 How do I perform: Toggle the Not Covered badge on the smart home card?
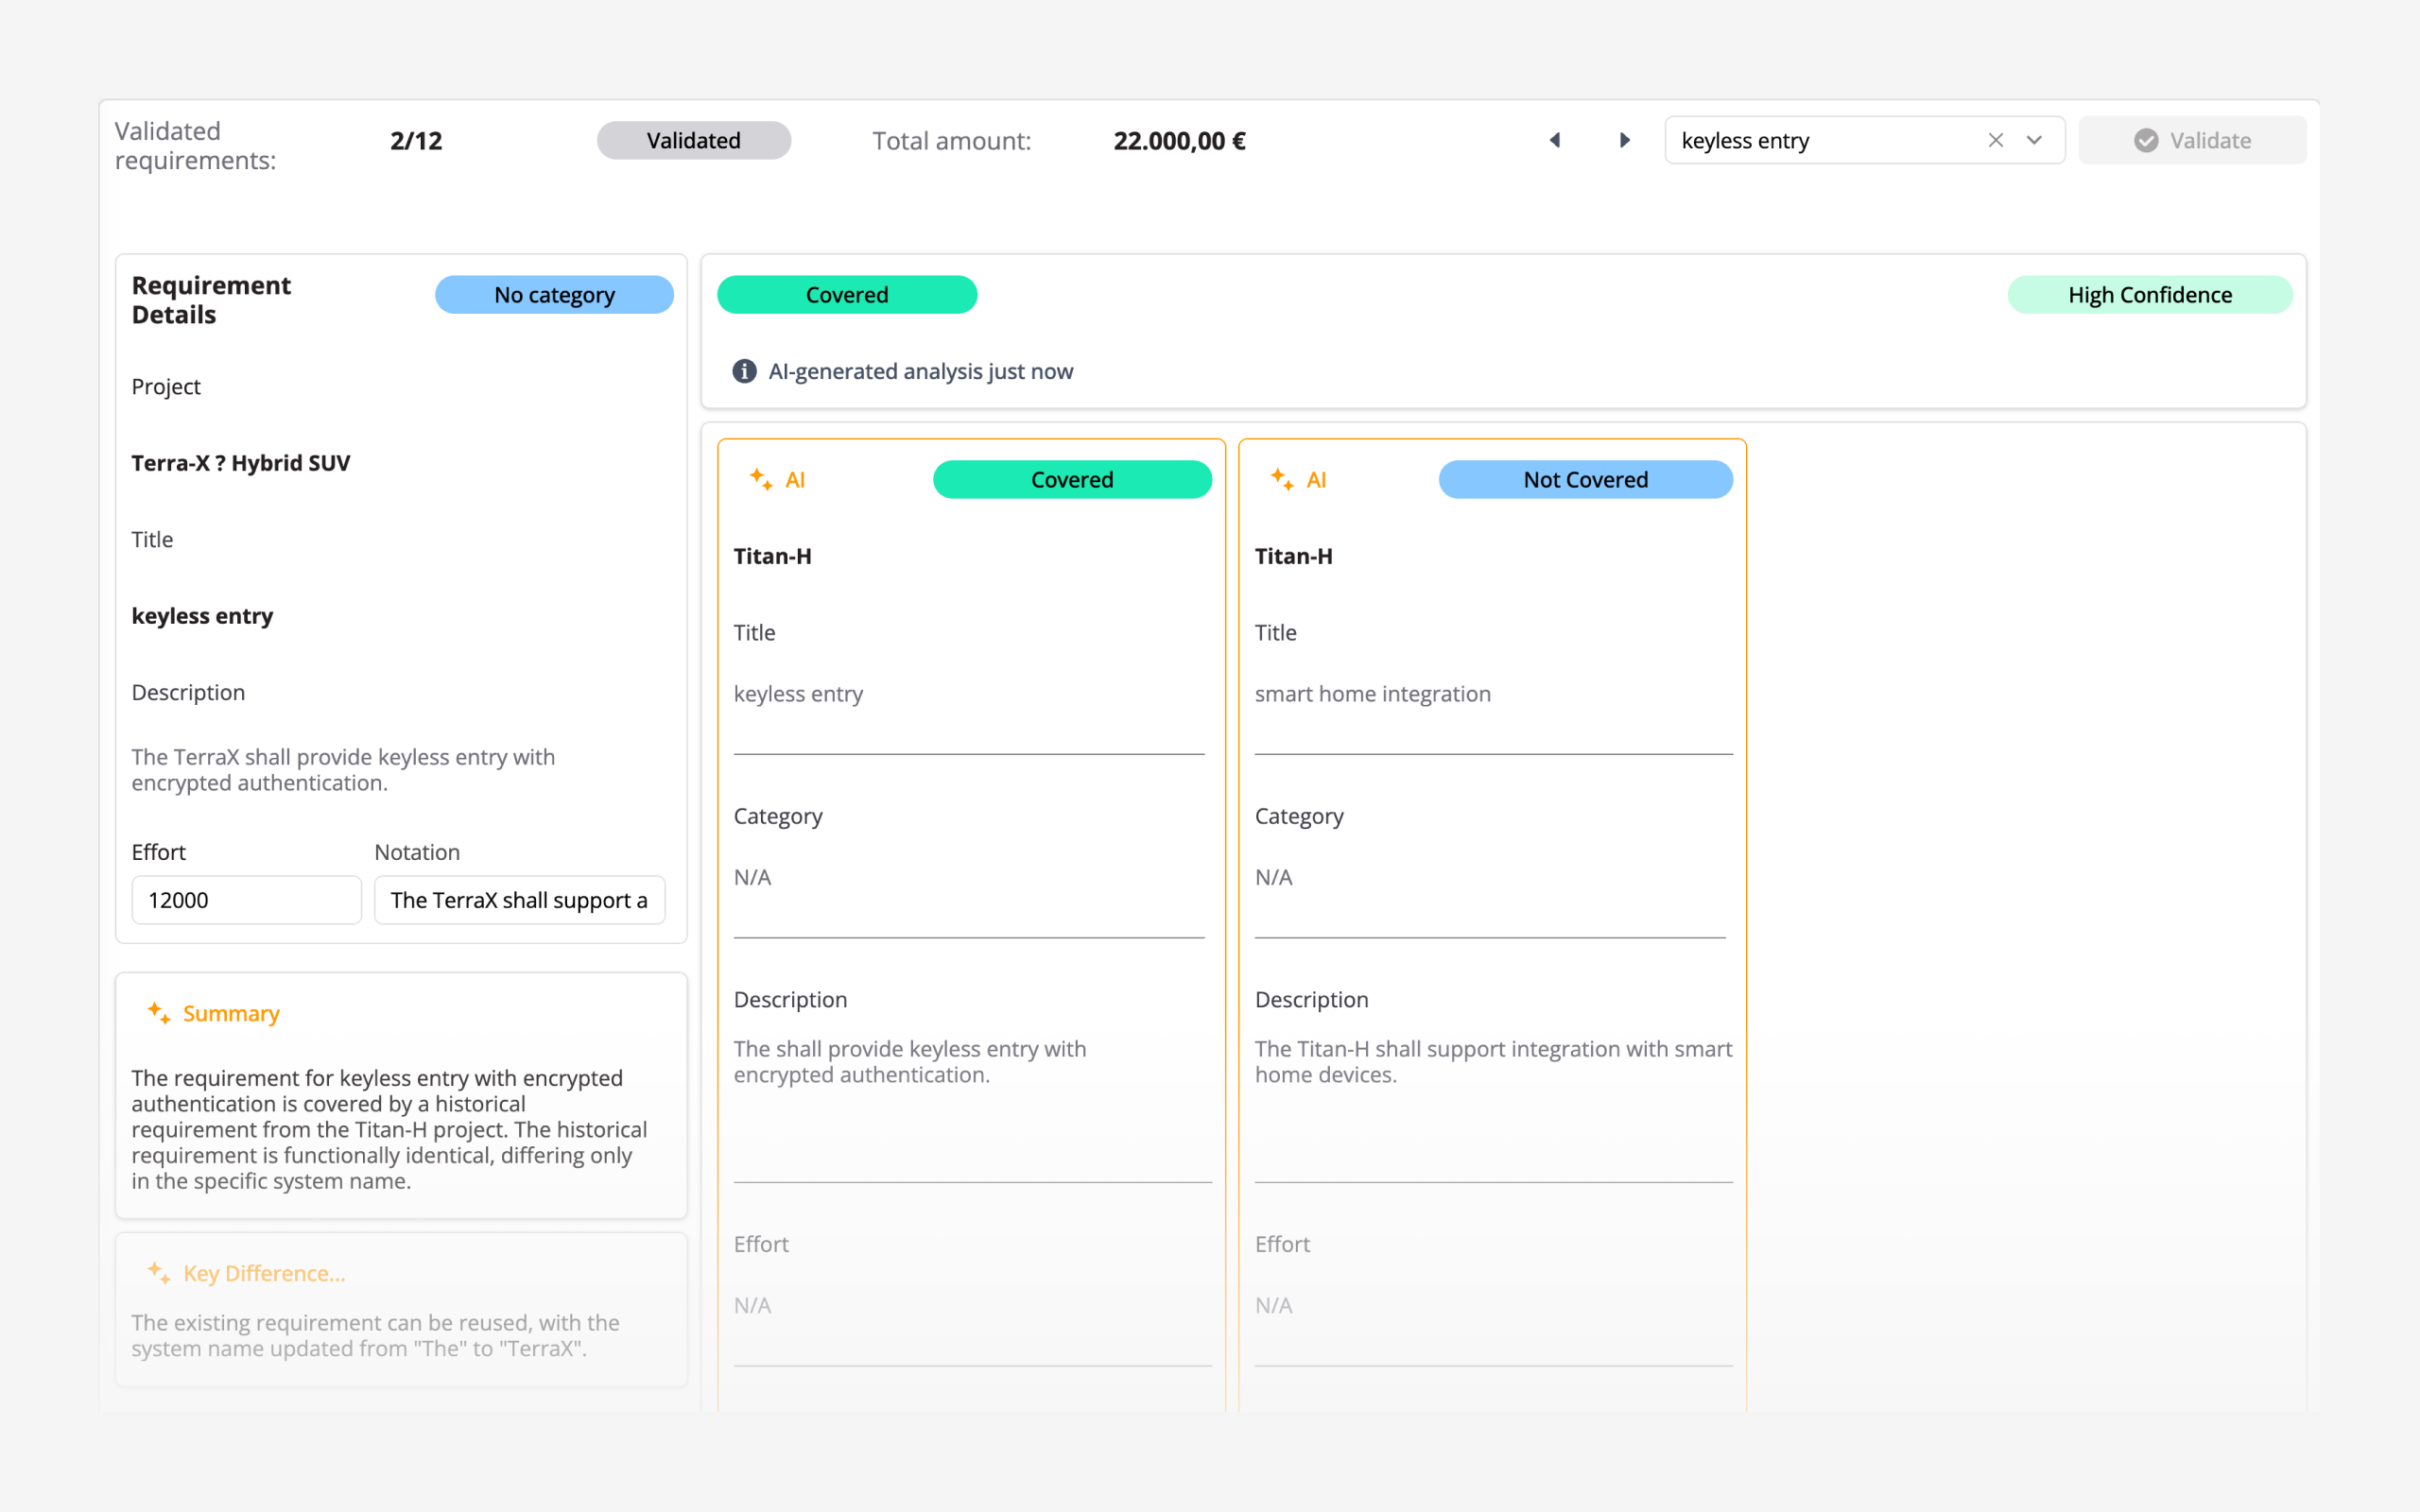(1584, 479)
